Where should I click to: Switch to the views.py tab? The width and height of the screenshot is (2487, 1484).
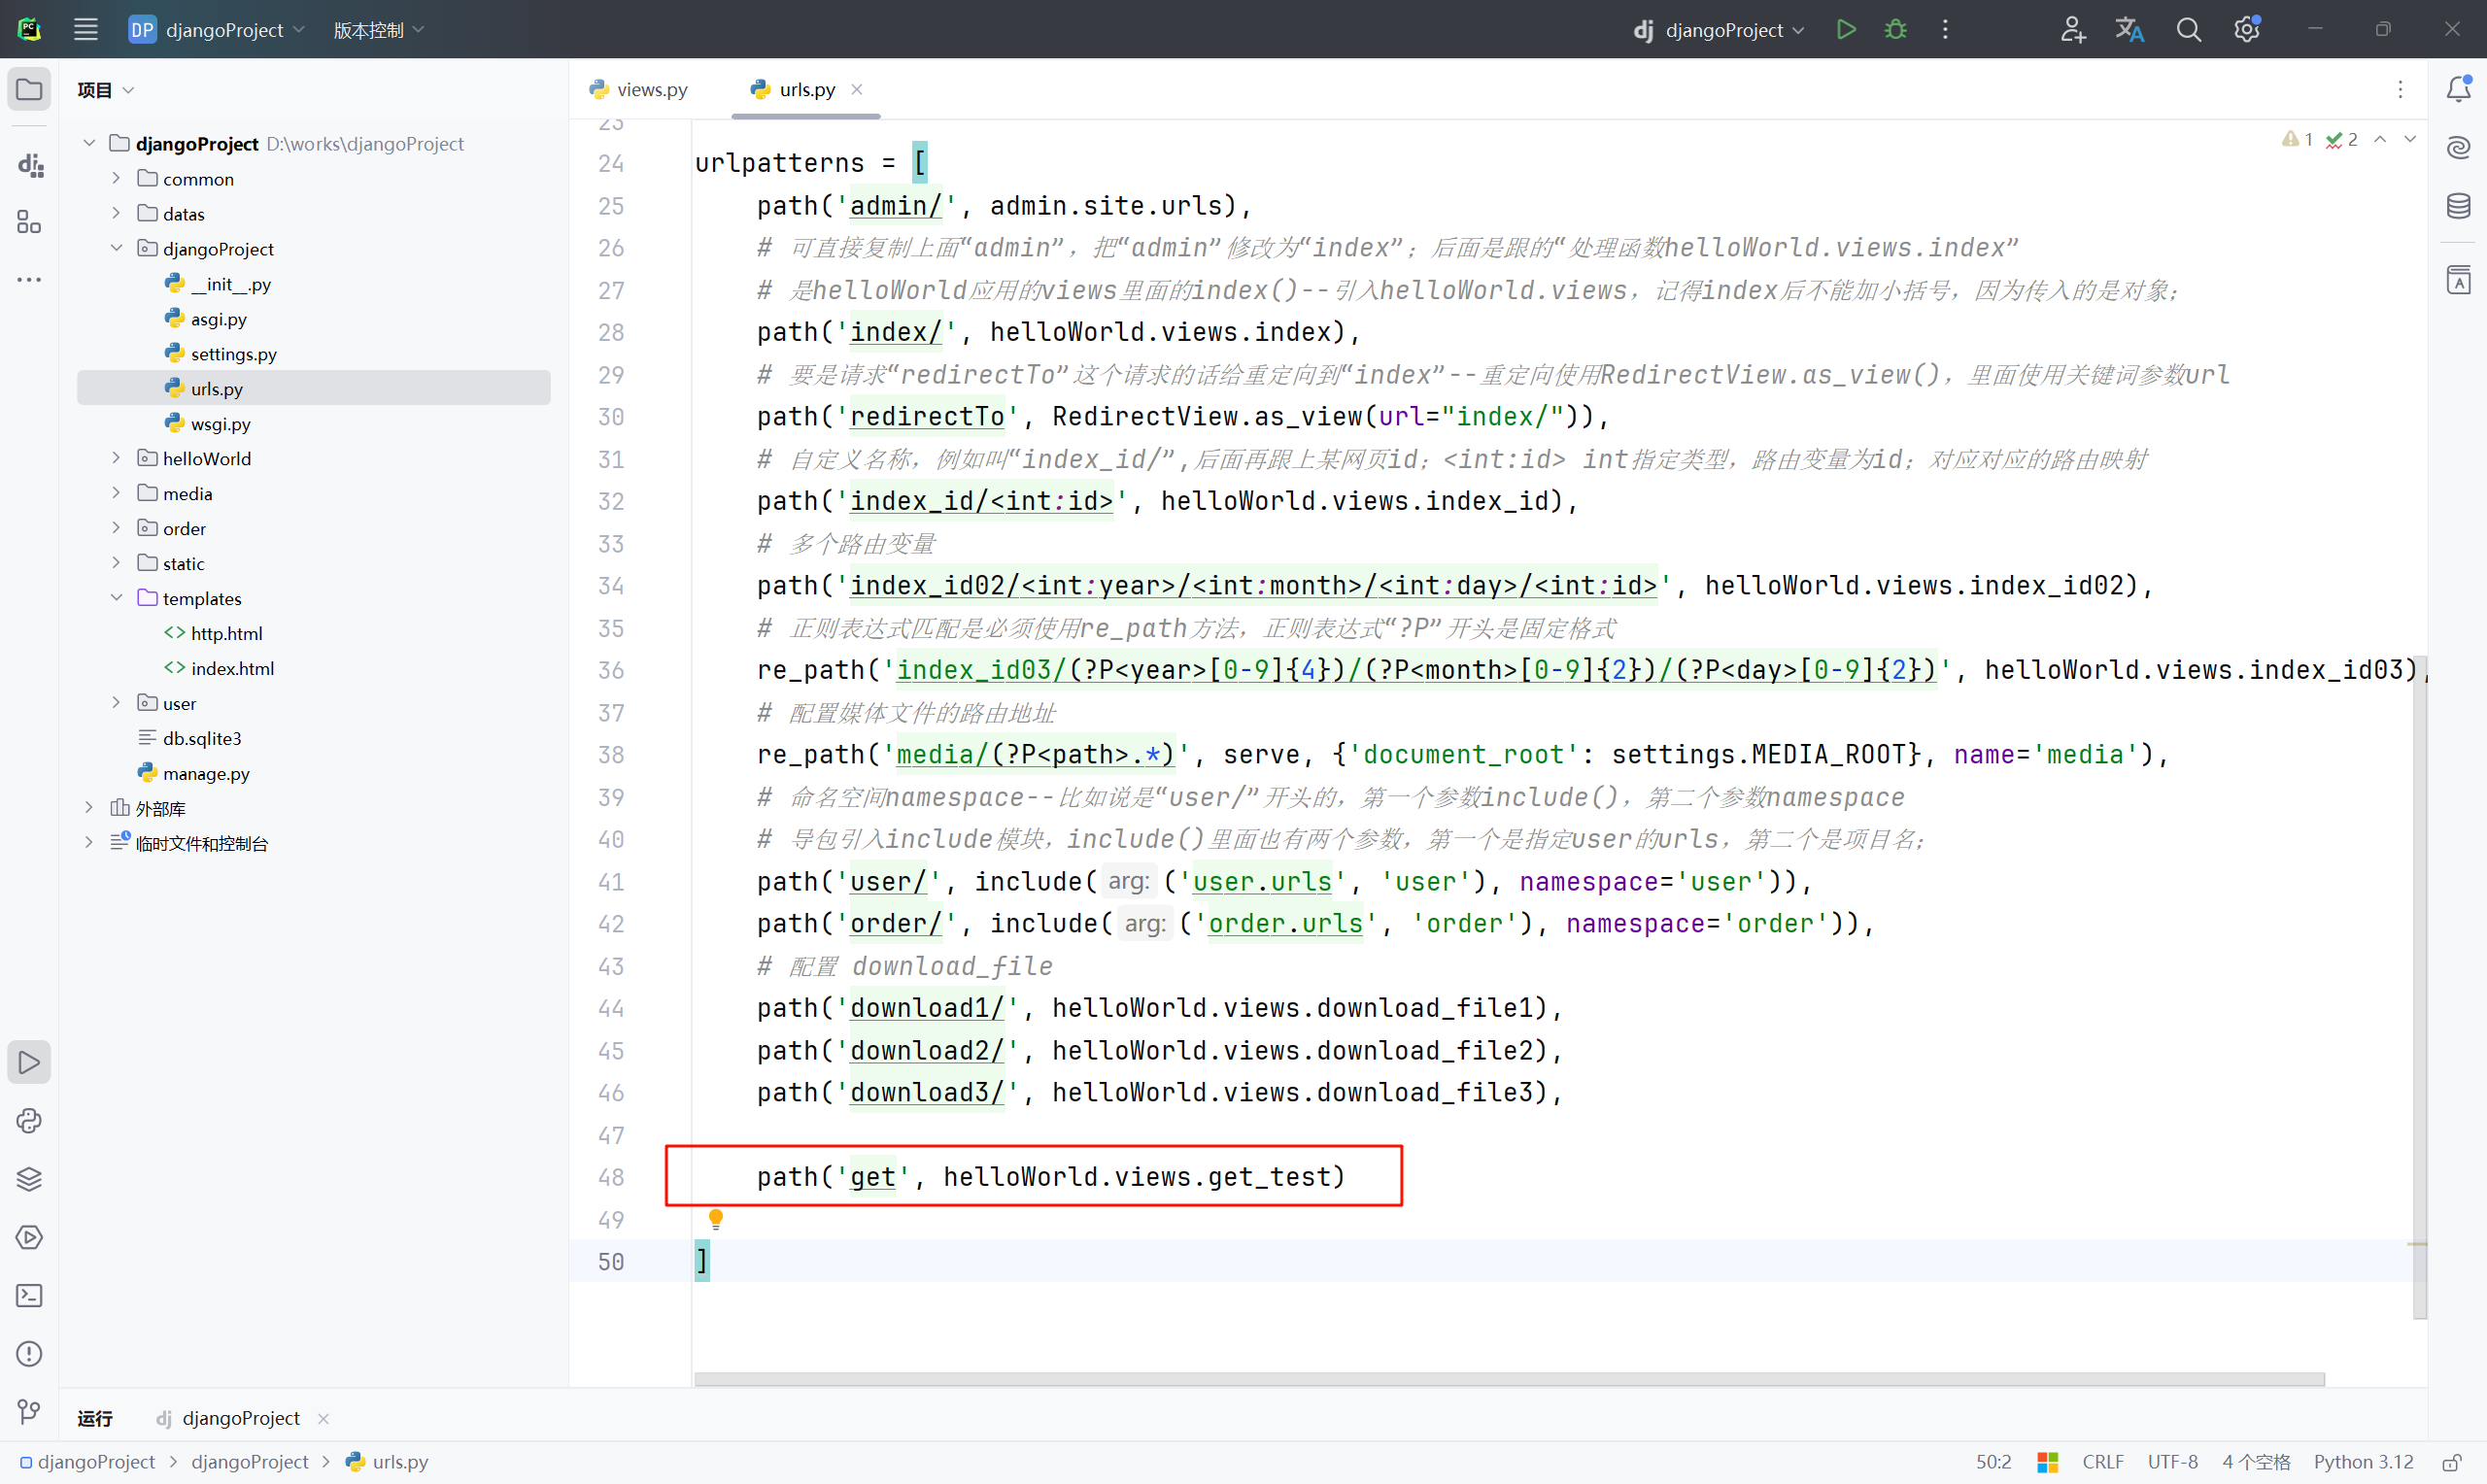point(639,89)
